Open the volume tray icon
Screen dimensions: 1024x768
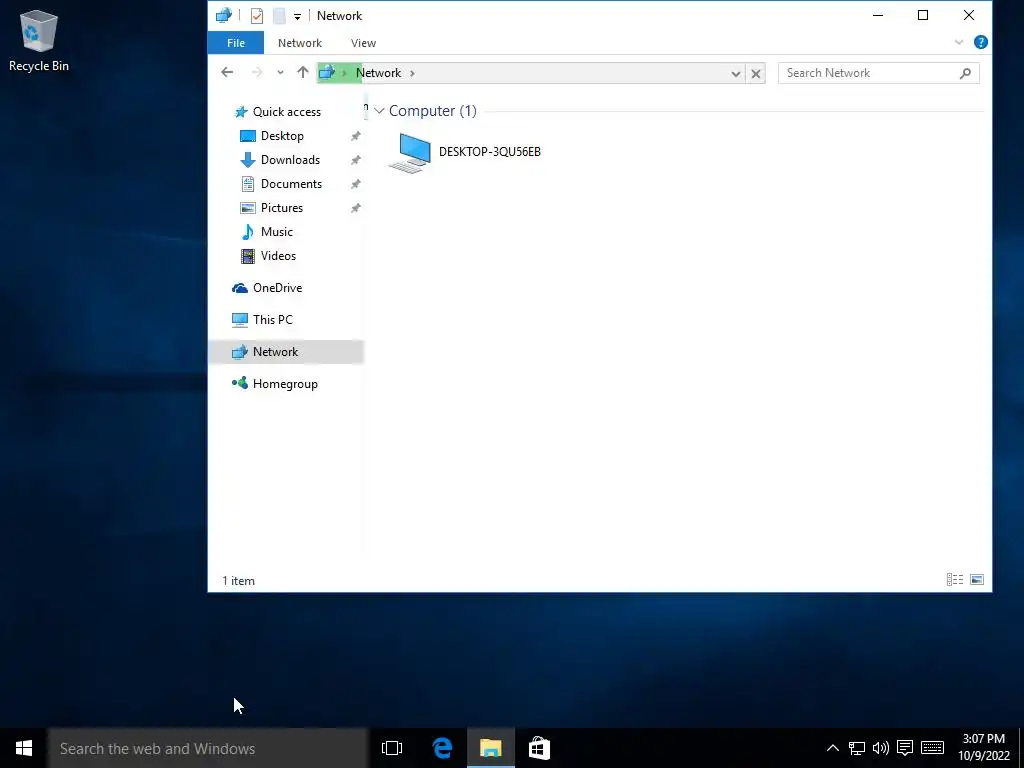tap(880, 748)
